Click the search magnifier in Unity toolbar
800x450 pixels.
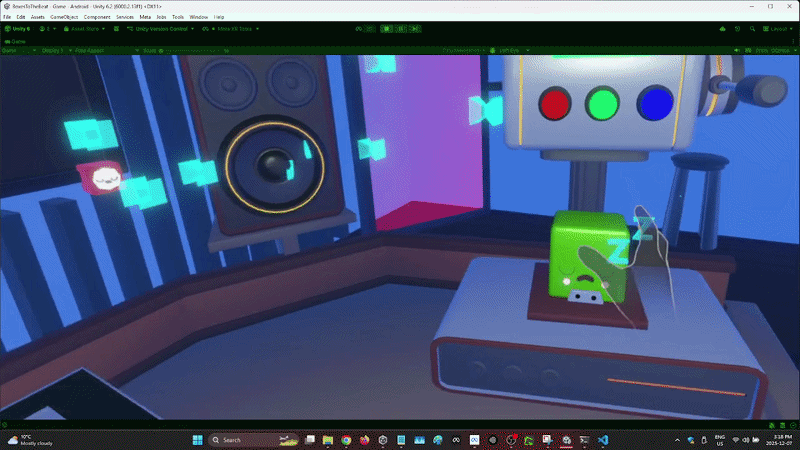tap(752, 29)
